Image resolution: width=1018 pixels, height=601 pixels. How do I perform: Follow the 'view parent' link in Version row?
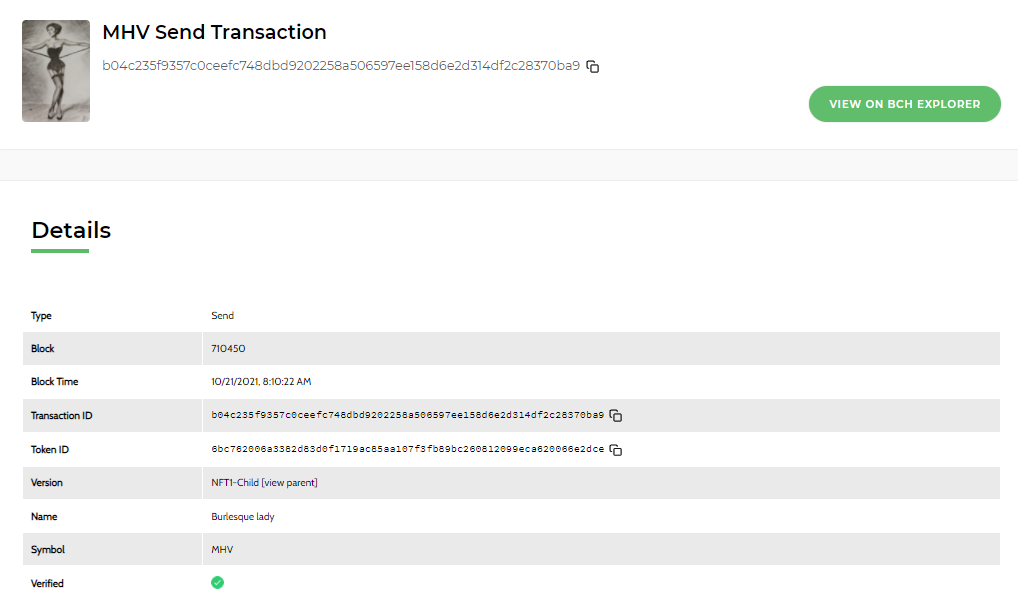290,483
